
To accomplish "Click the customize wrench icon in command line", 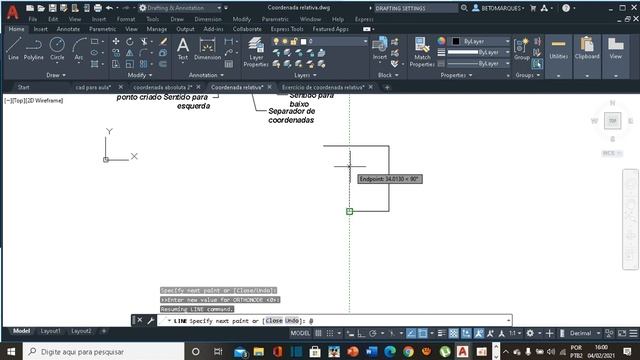I will [151, 320].
